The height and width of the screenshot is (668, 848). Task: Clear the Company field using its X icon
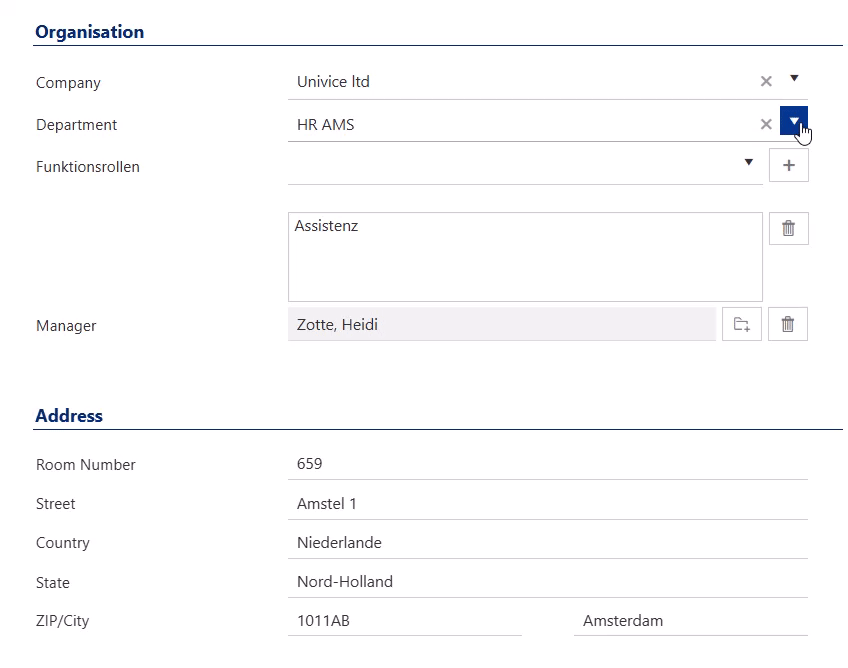(766, 81)
